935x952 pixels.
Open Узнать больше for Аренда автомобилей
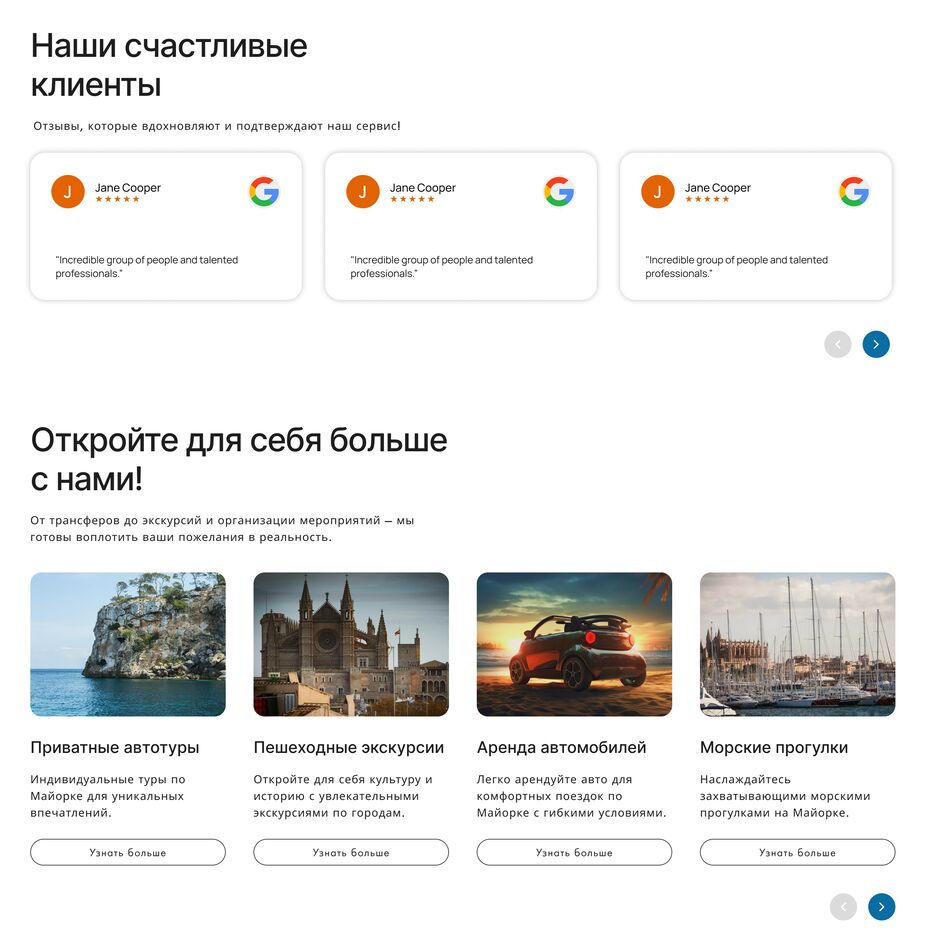[574, 852]
